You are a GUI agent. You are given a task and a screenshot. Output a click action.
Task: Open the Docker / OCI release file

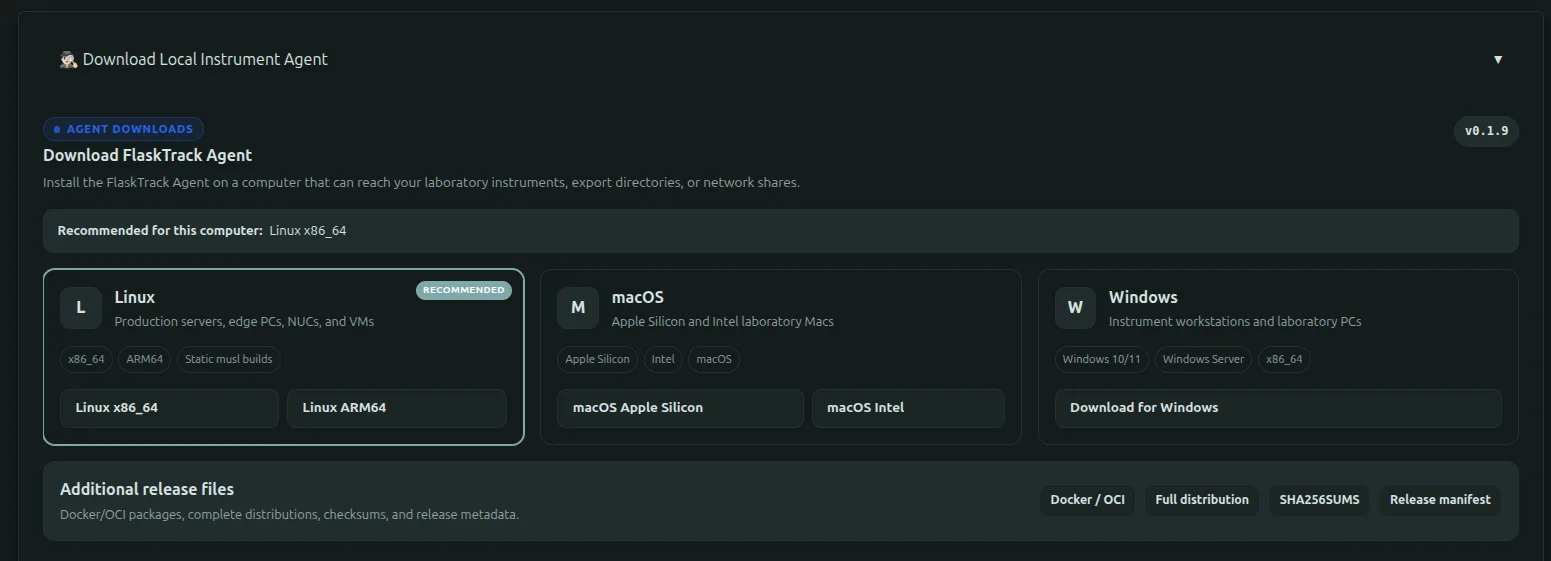coord(1088,500)
